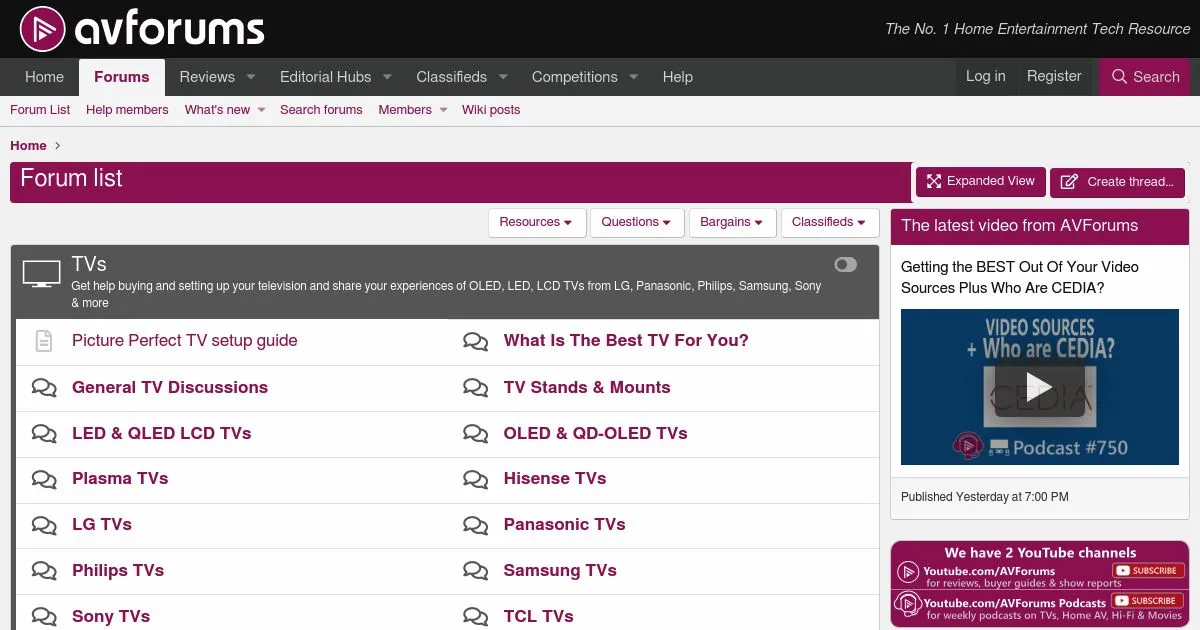
Task: Click the chat icon beside TV Stands & Mounts
Action: click(476, 388)
